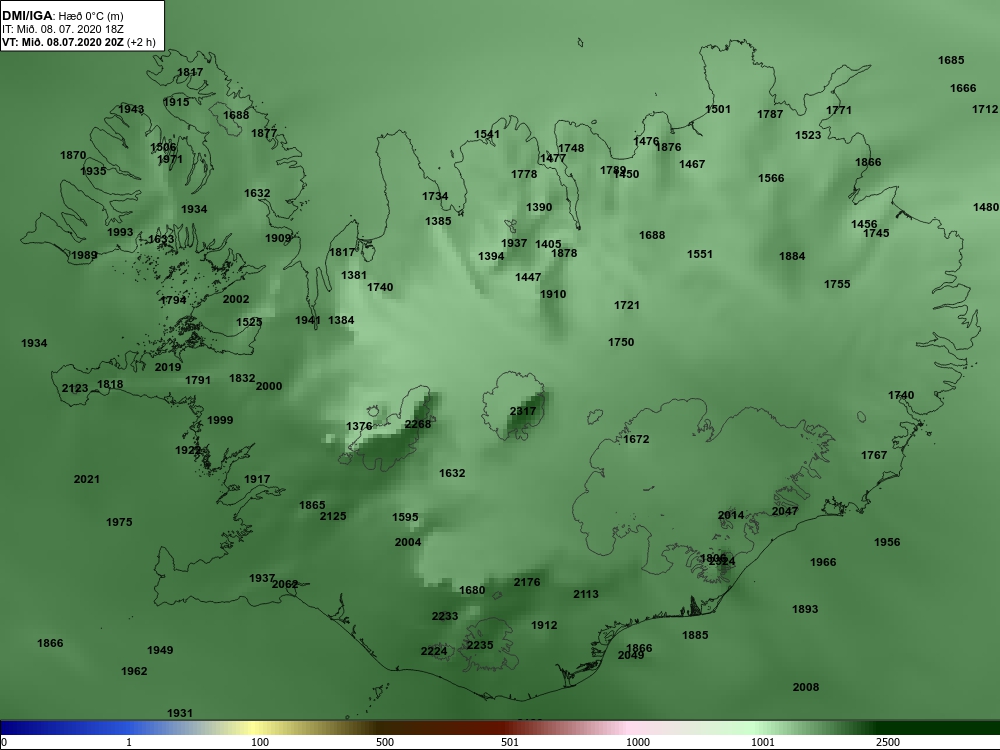The image size is (1000, 750).
Task: Click the 1877 height value
Action: click(264, 133)
